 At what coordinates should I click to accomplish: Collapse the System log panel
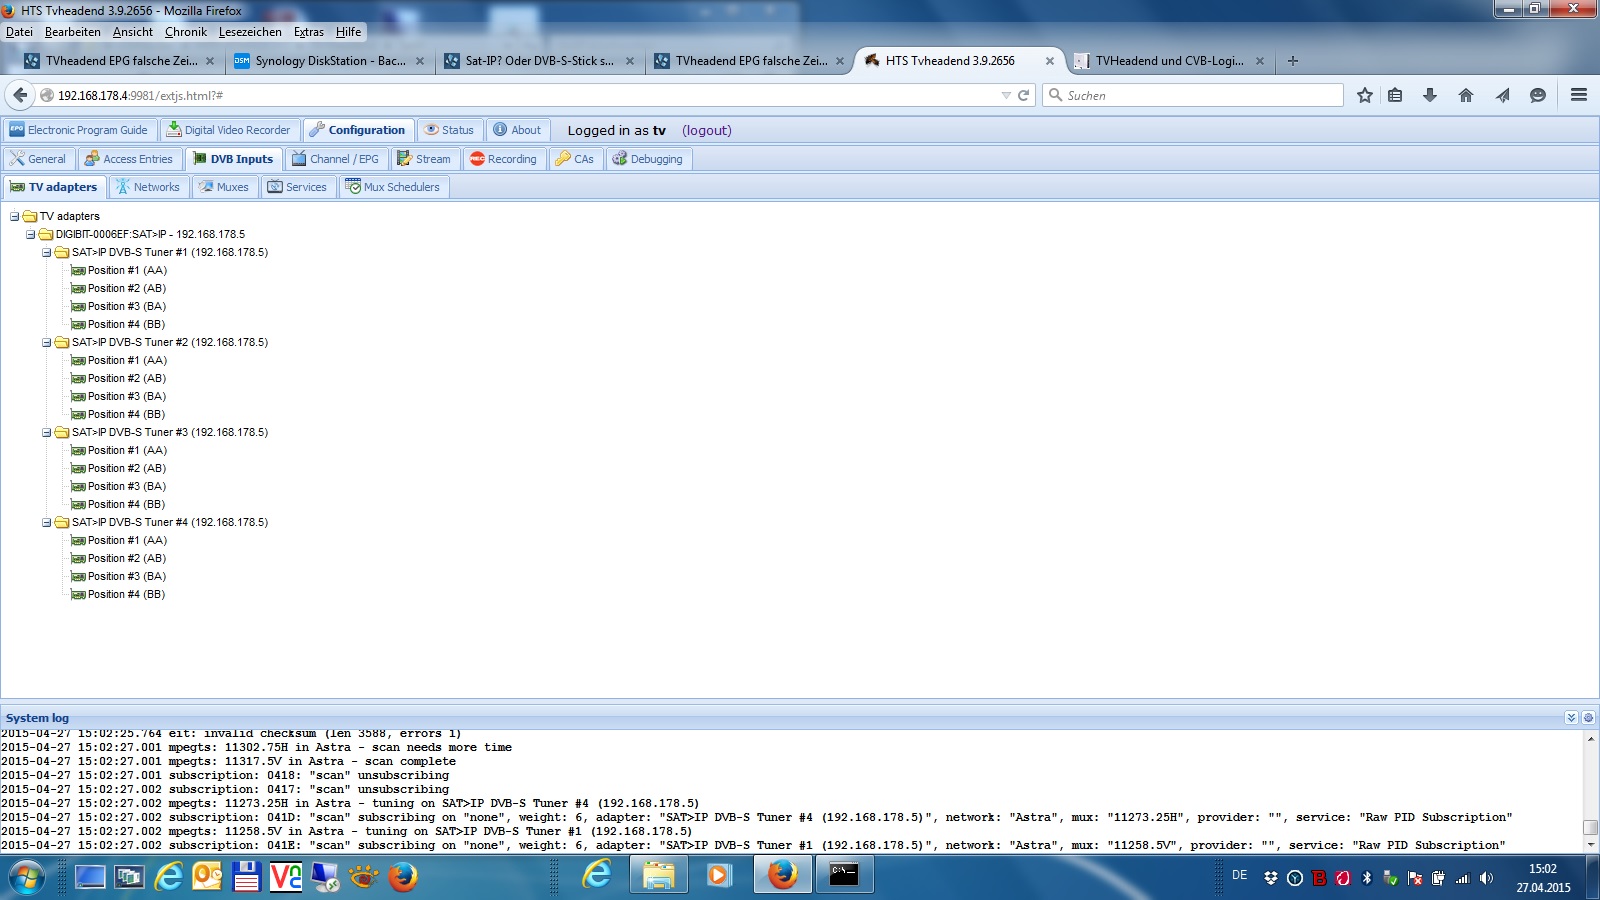click(1571, 718)
